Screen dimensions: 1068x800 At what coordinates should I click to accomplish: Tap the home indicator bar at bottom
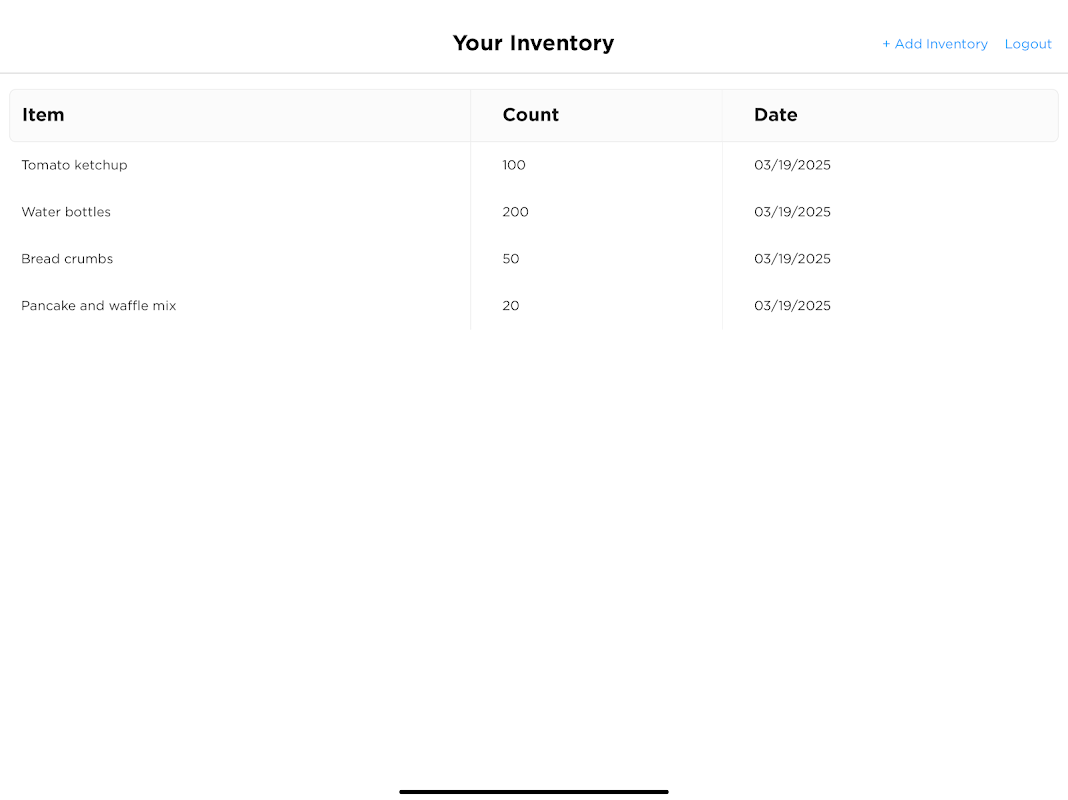click(x=533, y=791)
